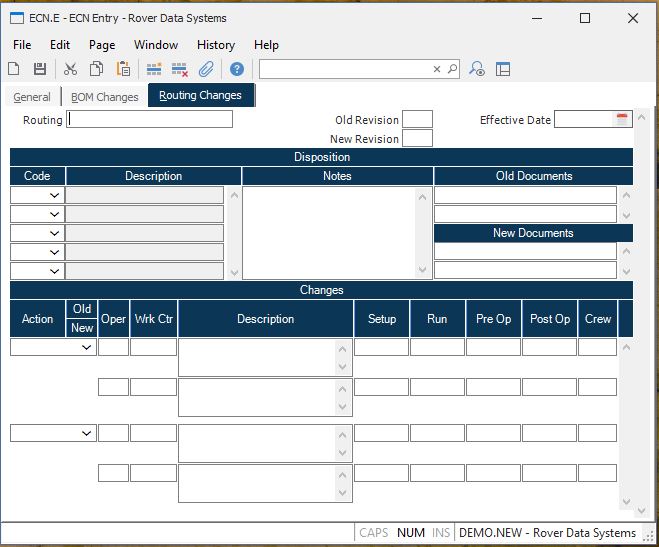The height and width of the screenshot is (547, 659).
Task: Click the Routing input field
Action: (x=149, y=119)
